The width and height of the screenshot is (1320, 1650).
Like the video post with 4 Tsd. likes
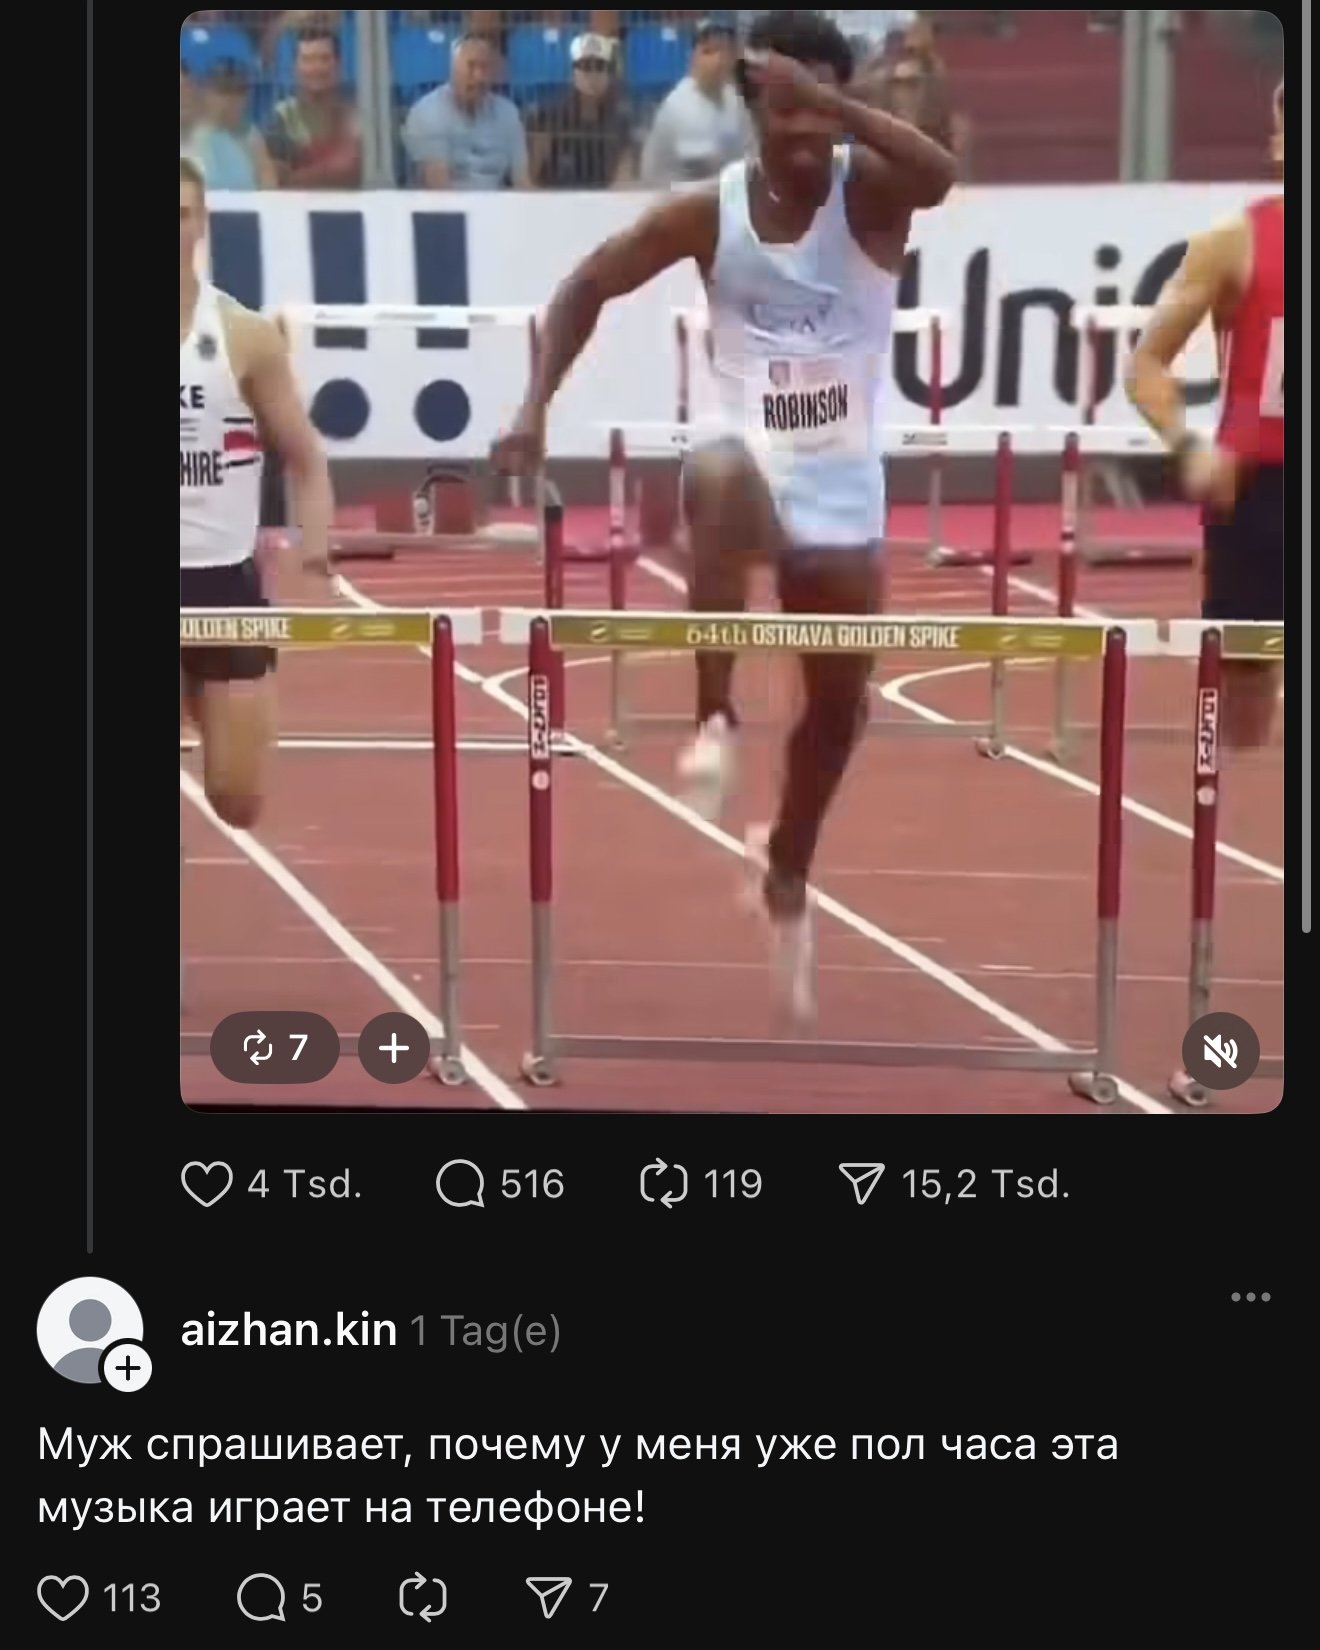coord(271,1185)
